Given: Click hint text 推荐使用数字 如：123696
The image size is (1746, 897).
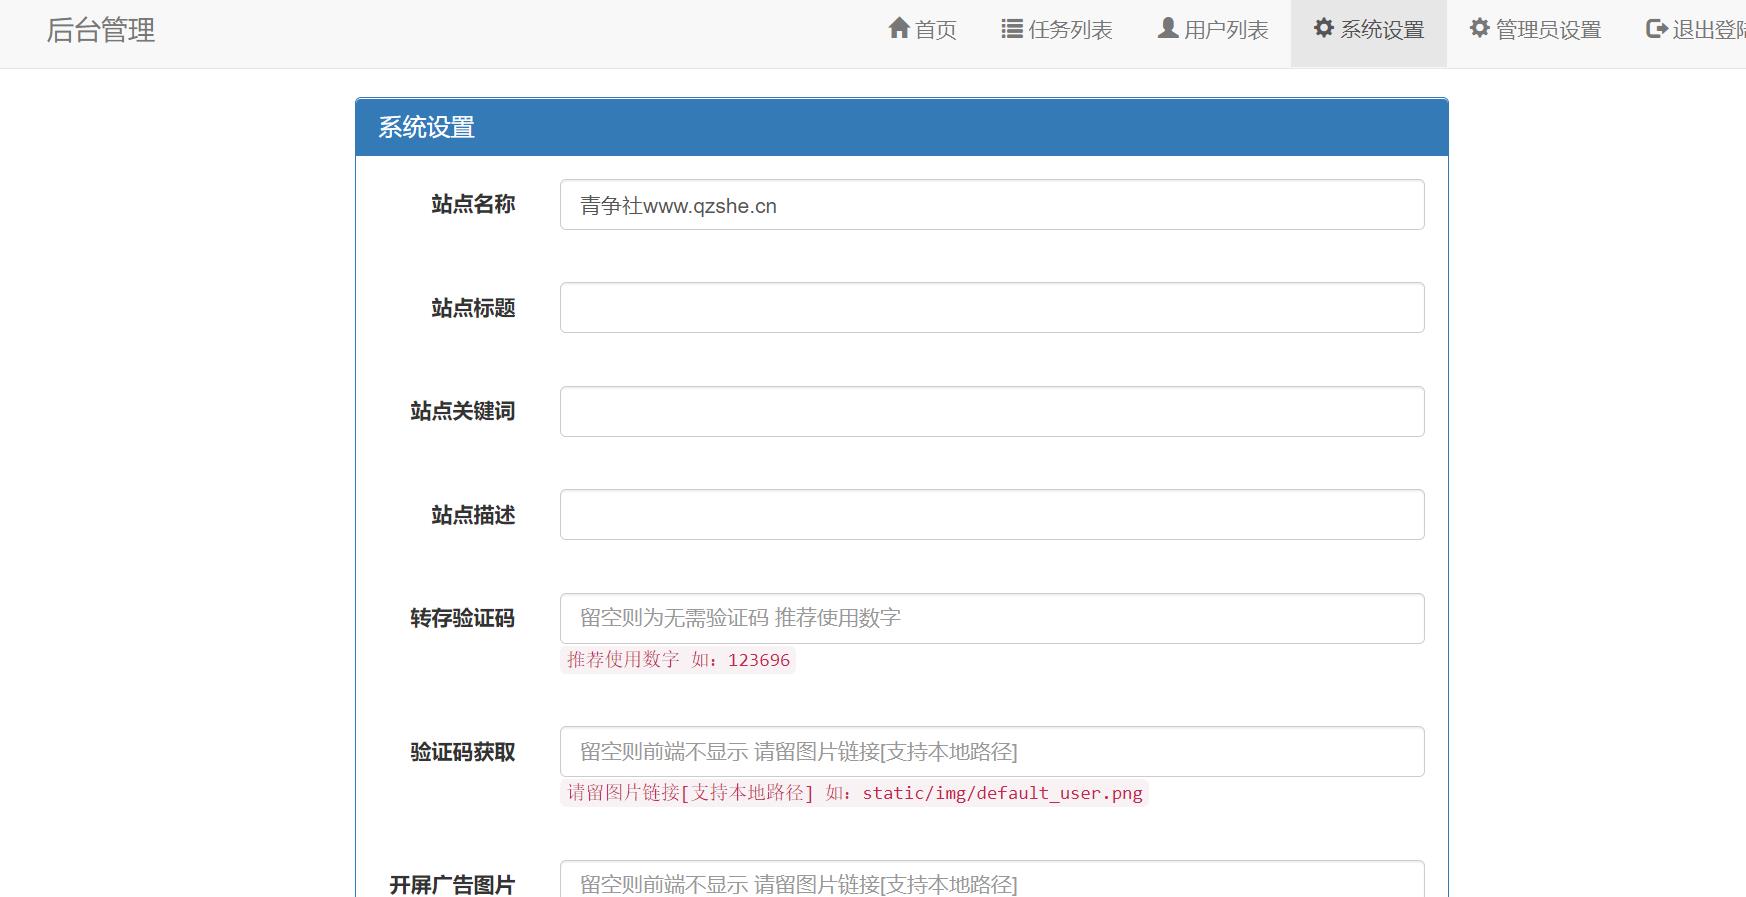Looking at the screenshot, I should (x=678, y=660).
